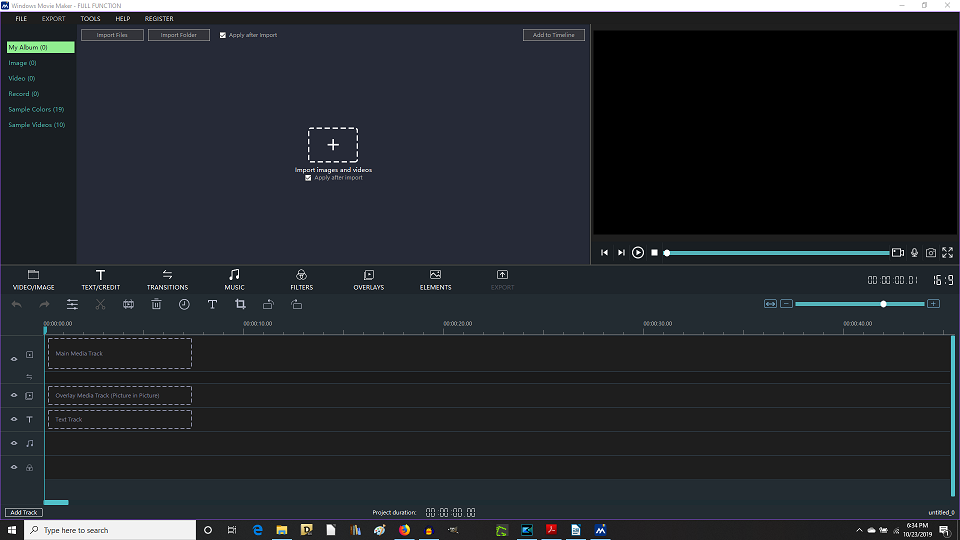The image size is (960, 540).
Task: Skip to the next frame in the preview
Action: point(621,252)
